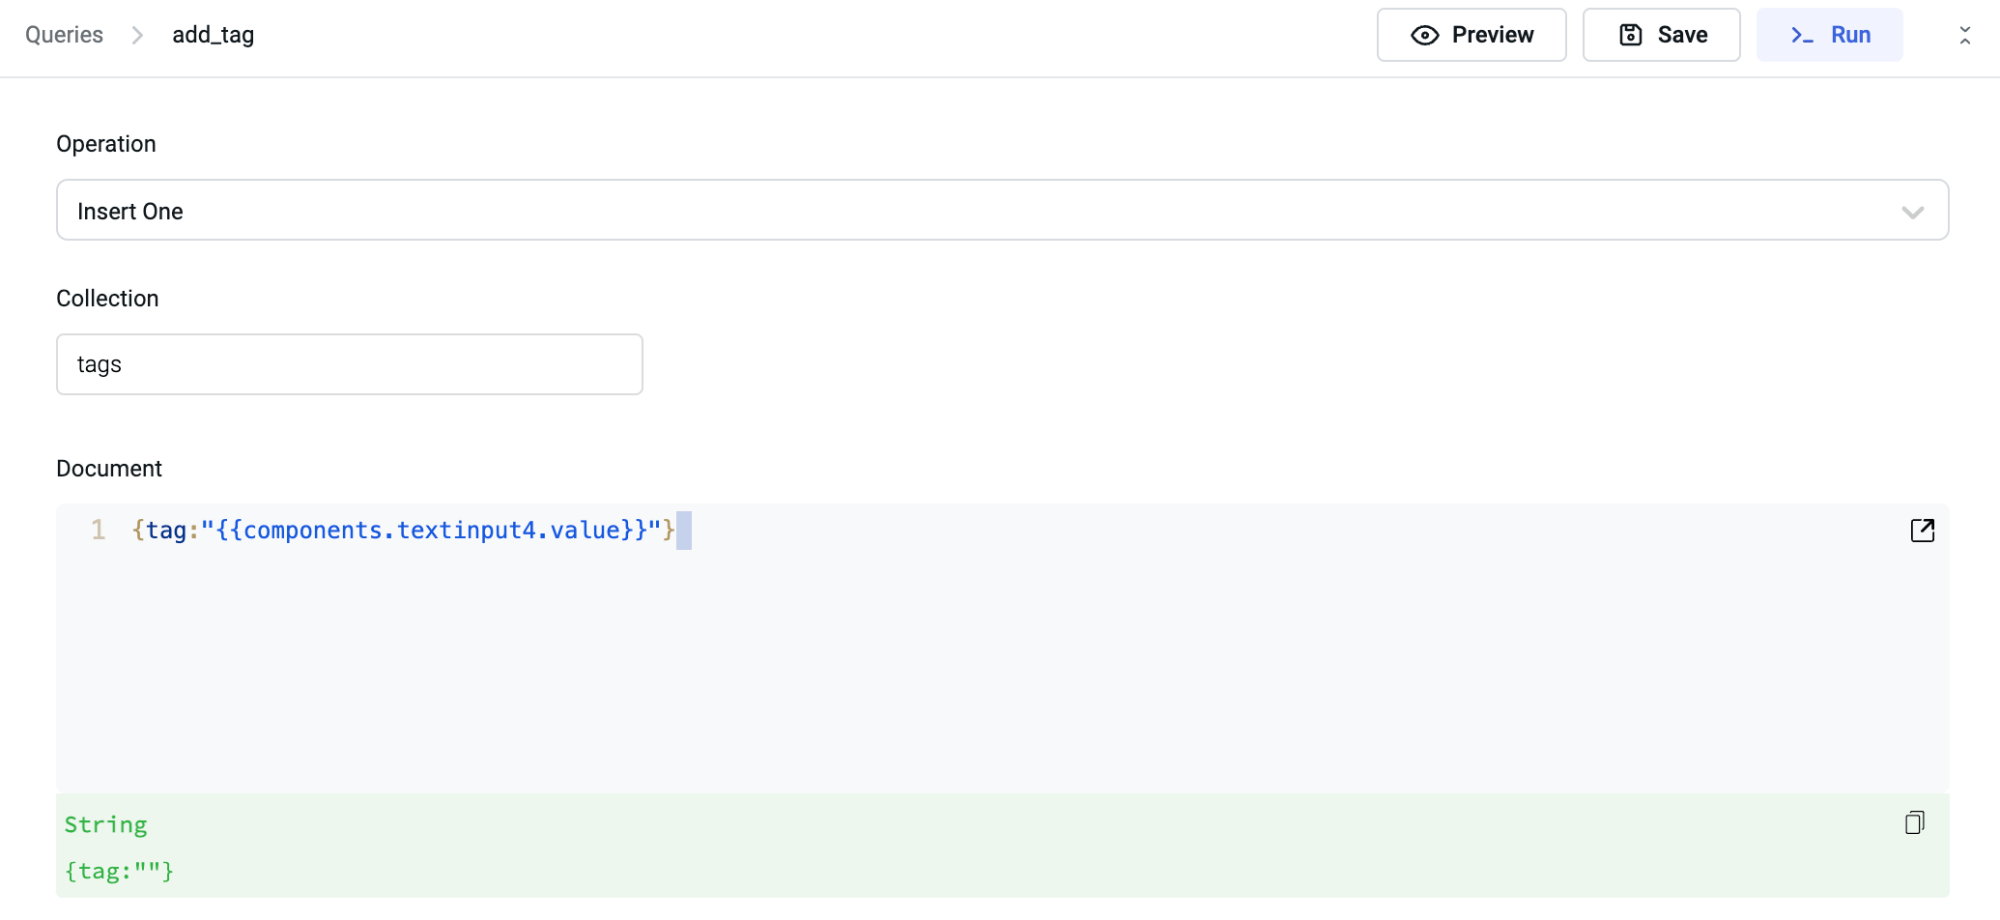Copy the resolved String preview value
This screenshot has width=2000, height=920.
tap(1914, 823)
